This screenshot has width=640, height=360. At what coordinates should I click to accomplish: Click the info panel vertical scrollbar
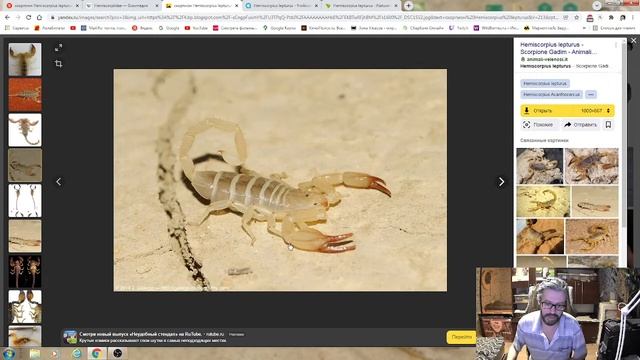[x=624, y=135]
